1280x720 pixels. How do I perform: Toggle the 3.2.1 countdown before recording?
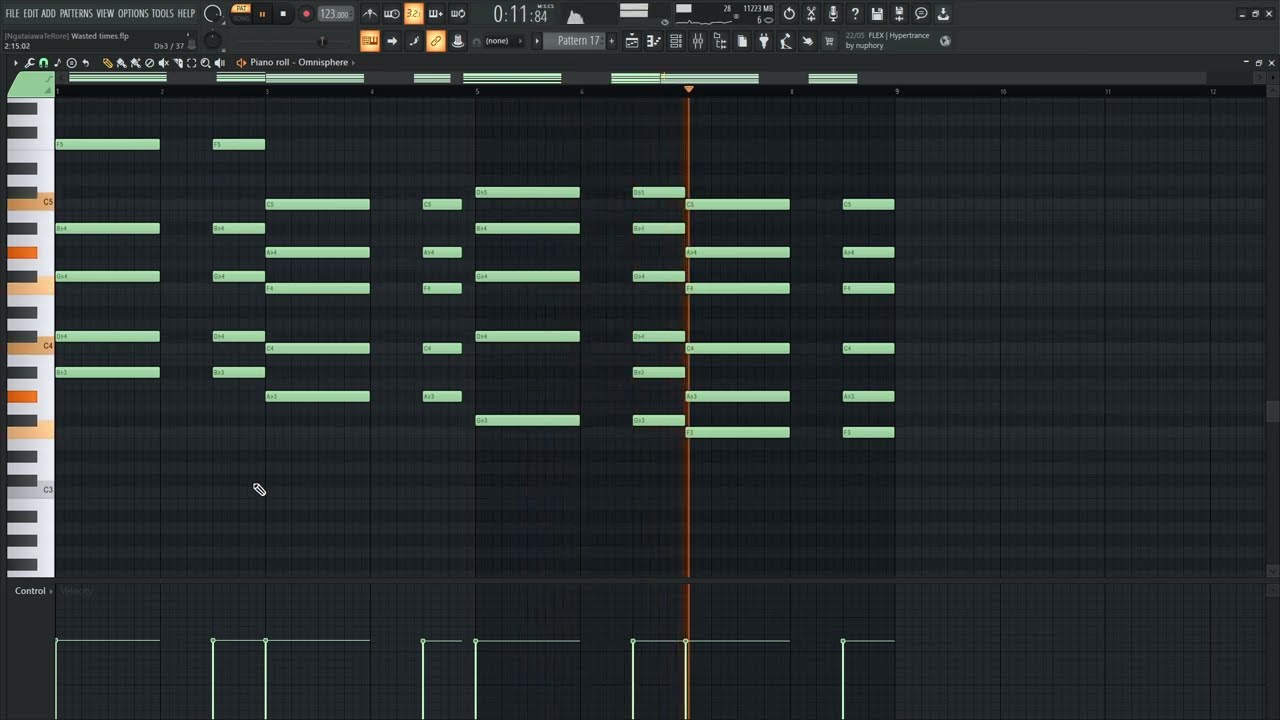pos(413,14)
